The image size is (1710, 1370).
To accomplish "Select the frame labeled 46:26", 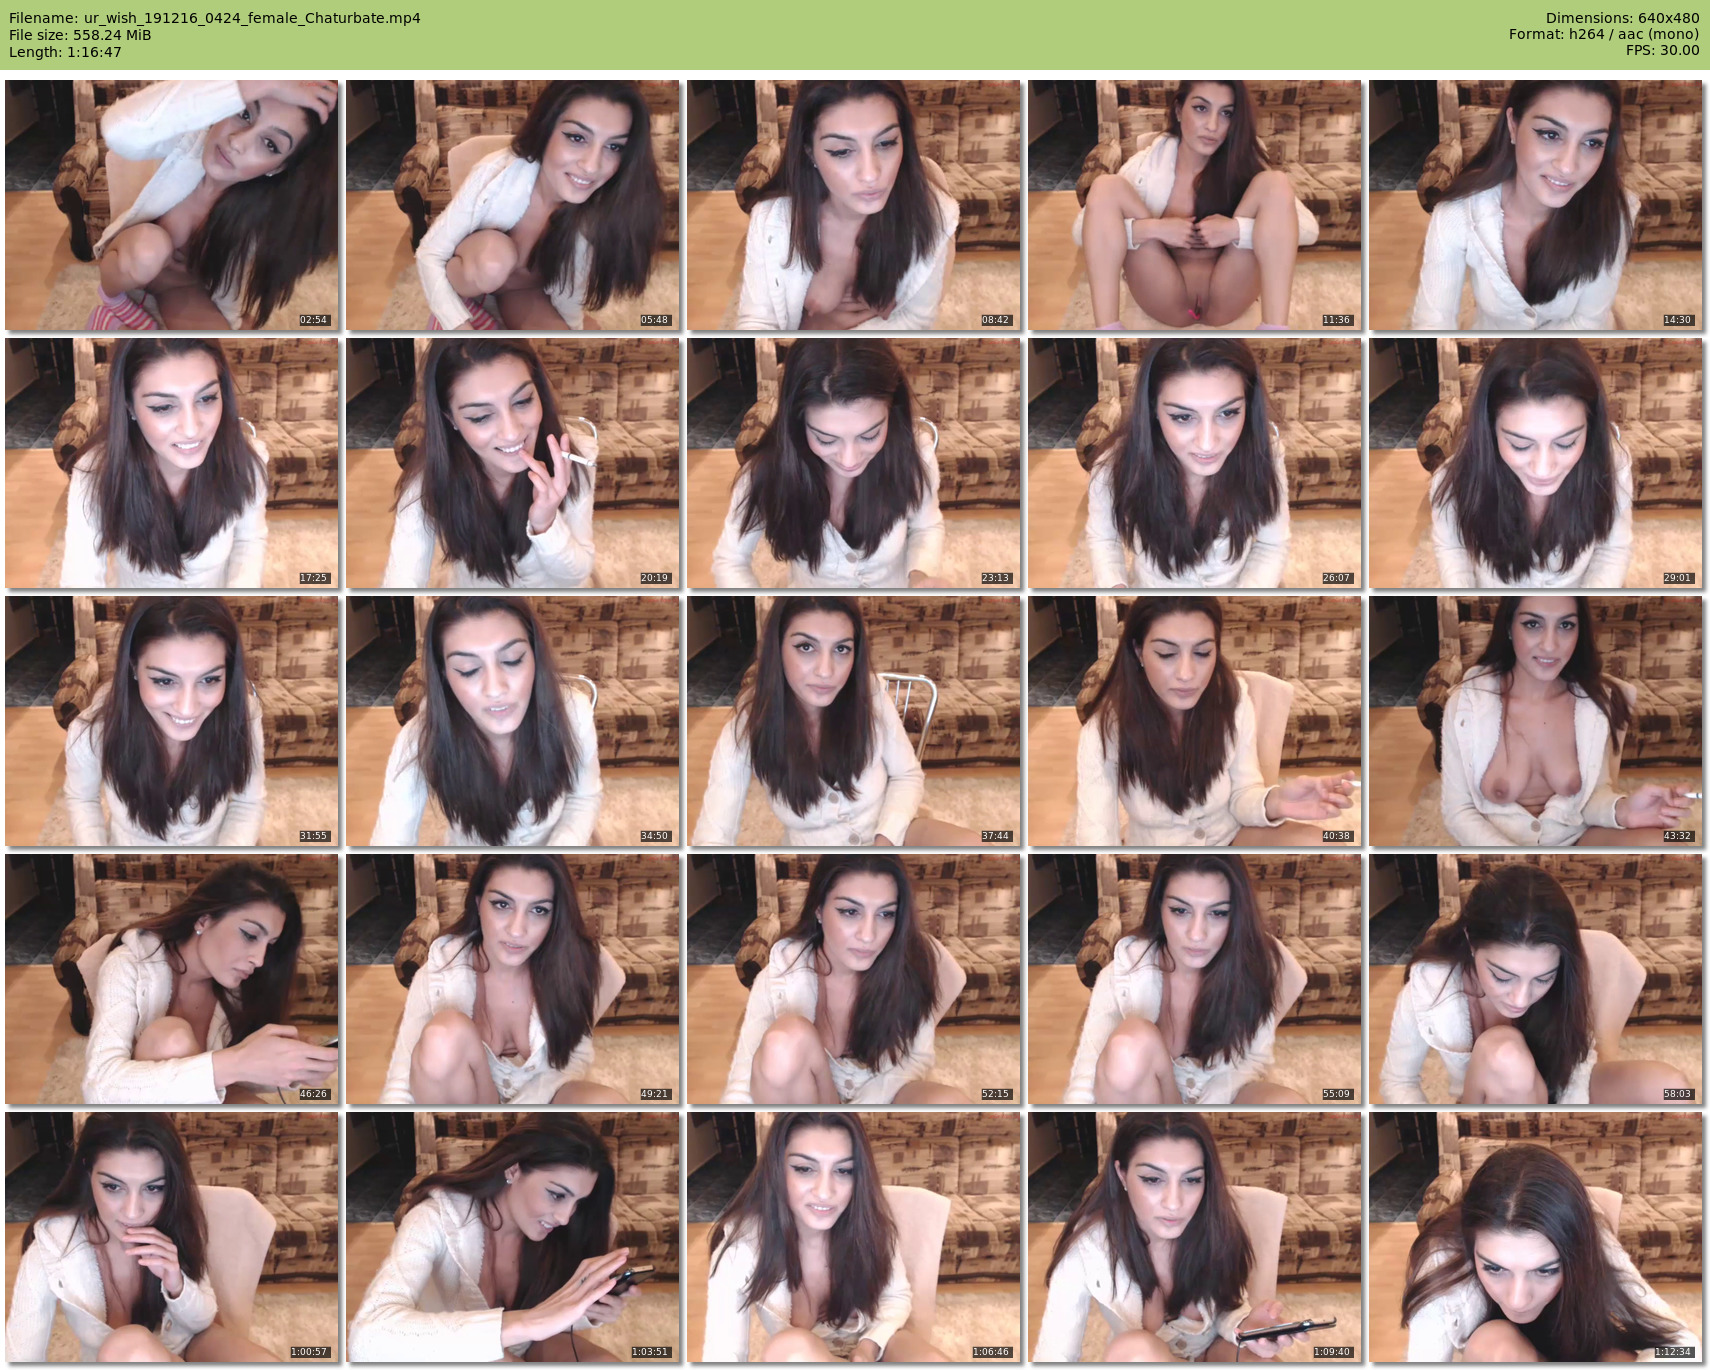I will coord(172,979).
